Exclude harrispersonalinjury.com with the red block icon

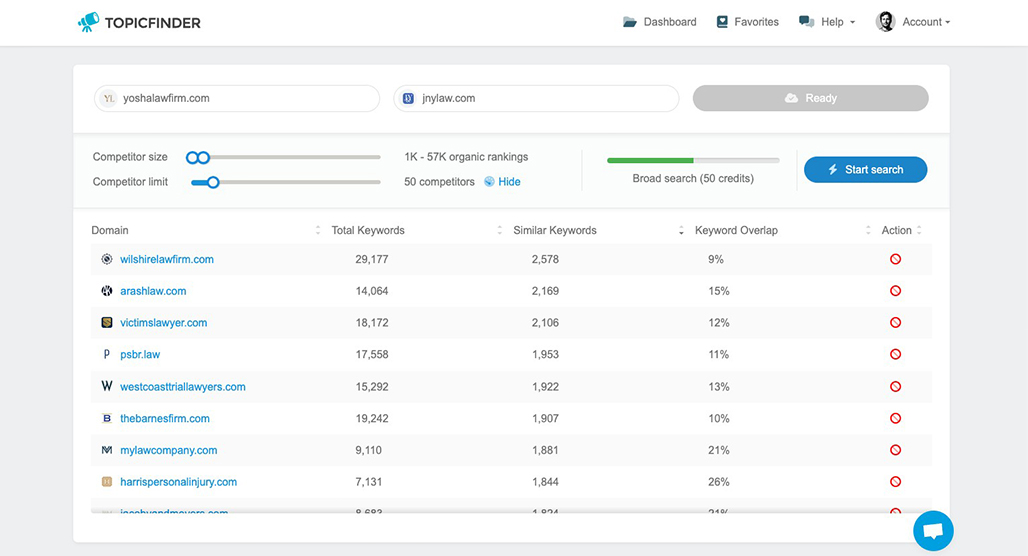point(895,481)
